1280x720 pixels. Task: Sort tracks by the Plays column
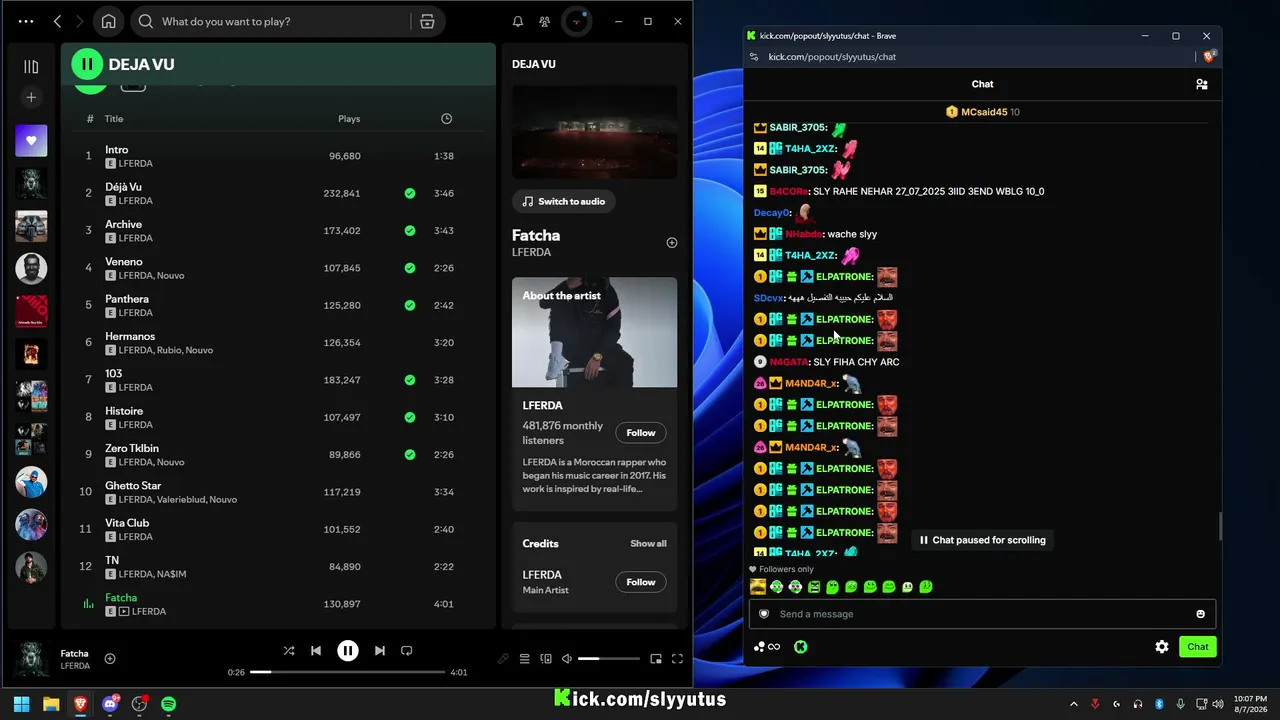349,119
